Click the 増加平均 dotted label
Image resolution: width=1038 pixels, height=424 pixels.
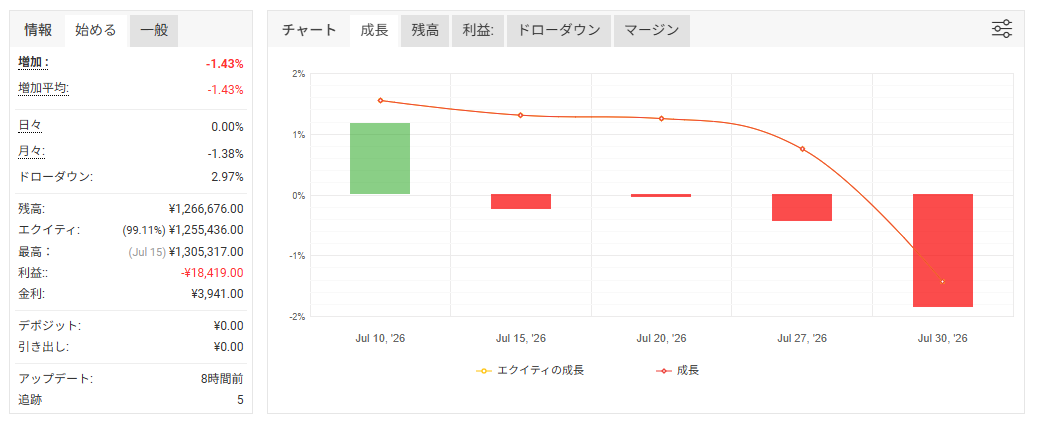tap(44, 89)
